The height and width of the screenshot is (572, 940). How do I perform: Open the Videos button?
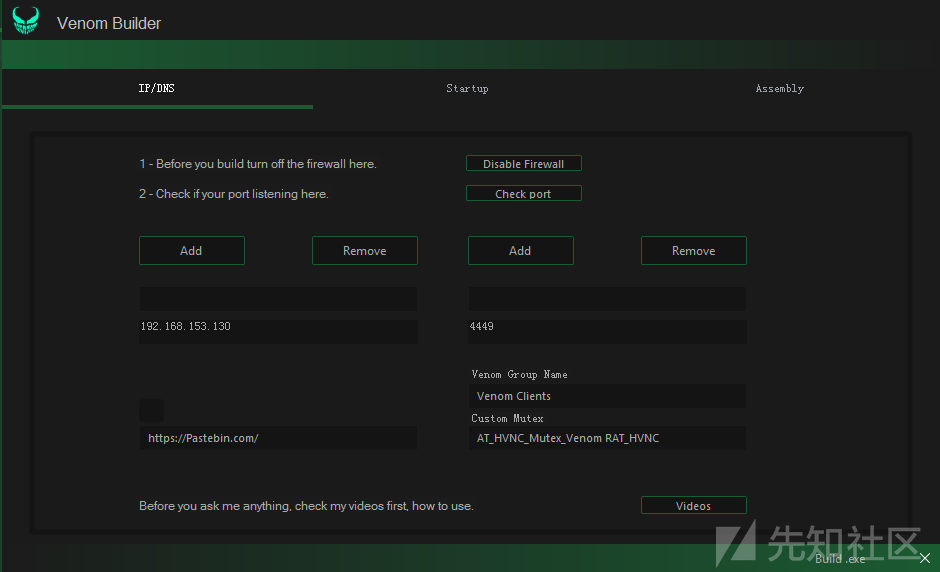pos(694,505)
